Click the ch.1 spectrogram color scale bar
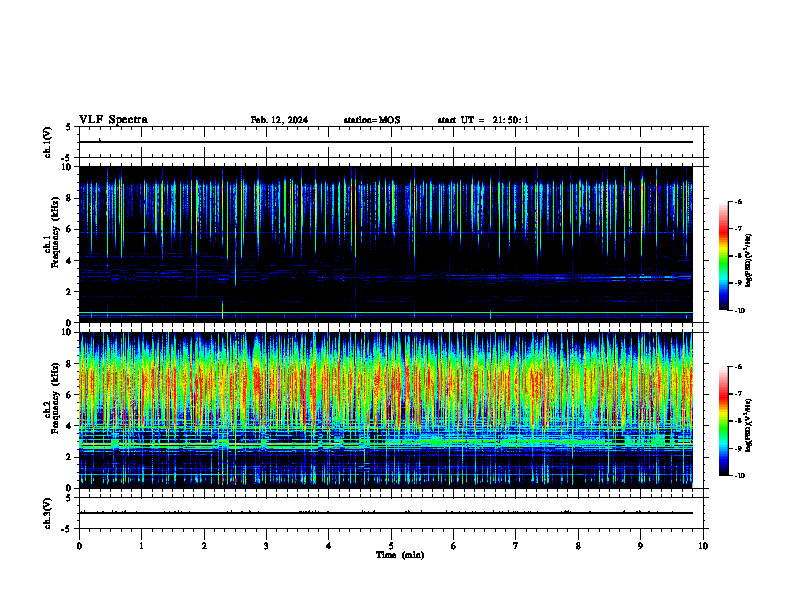The height and width of the screenshot is (612, 792). pyautogui.click(x=724, y=256)
